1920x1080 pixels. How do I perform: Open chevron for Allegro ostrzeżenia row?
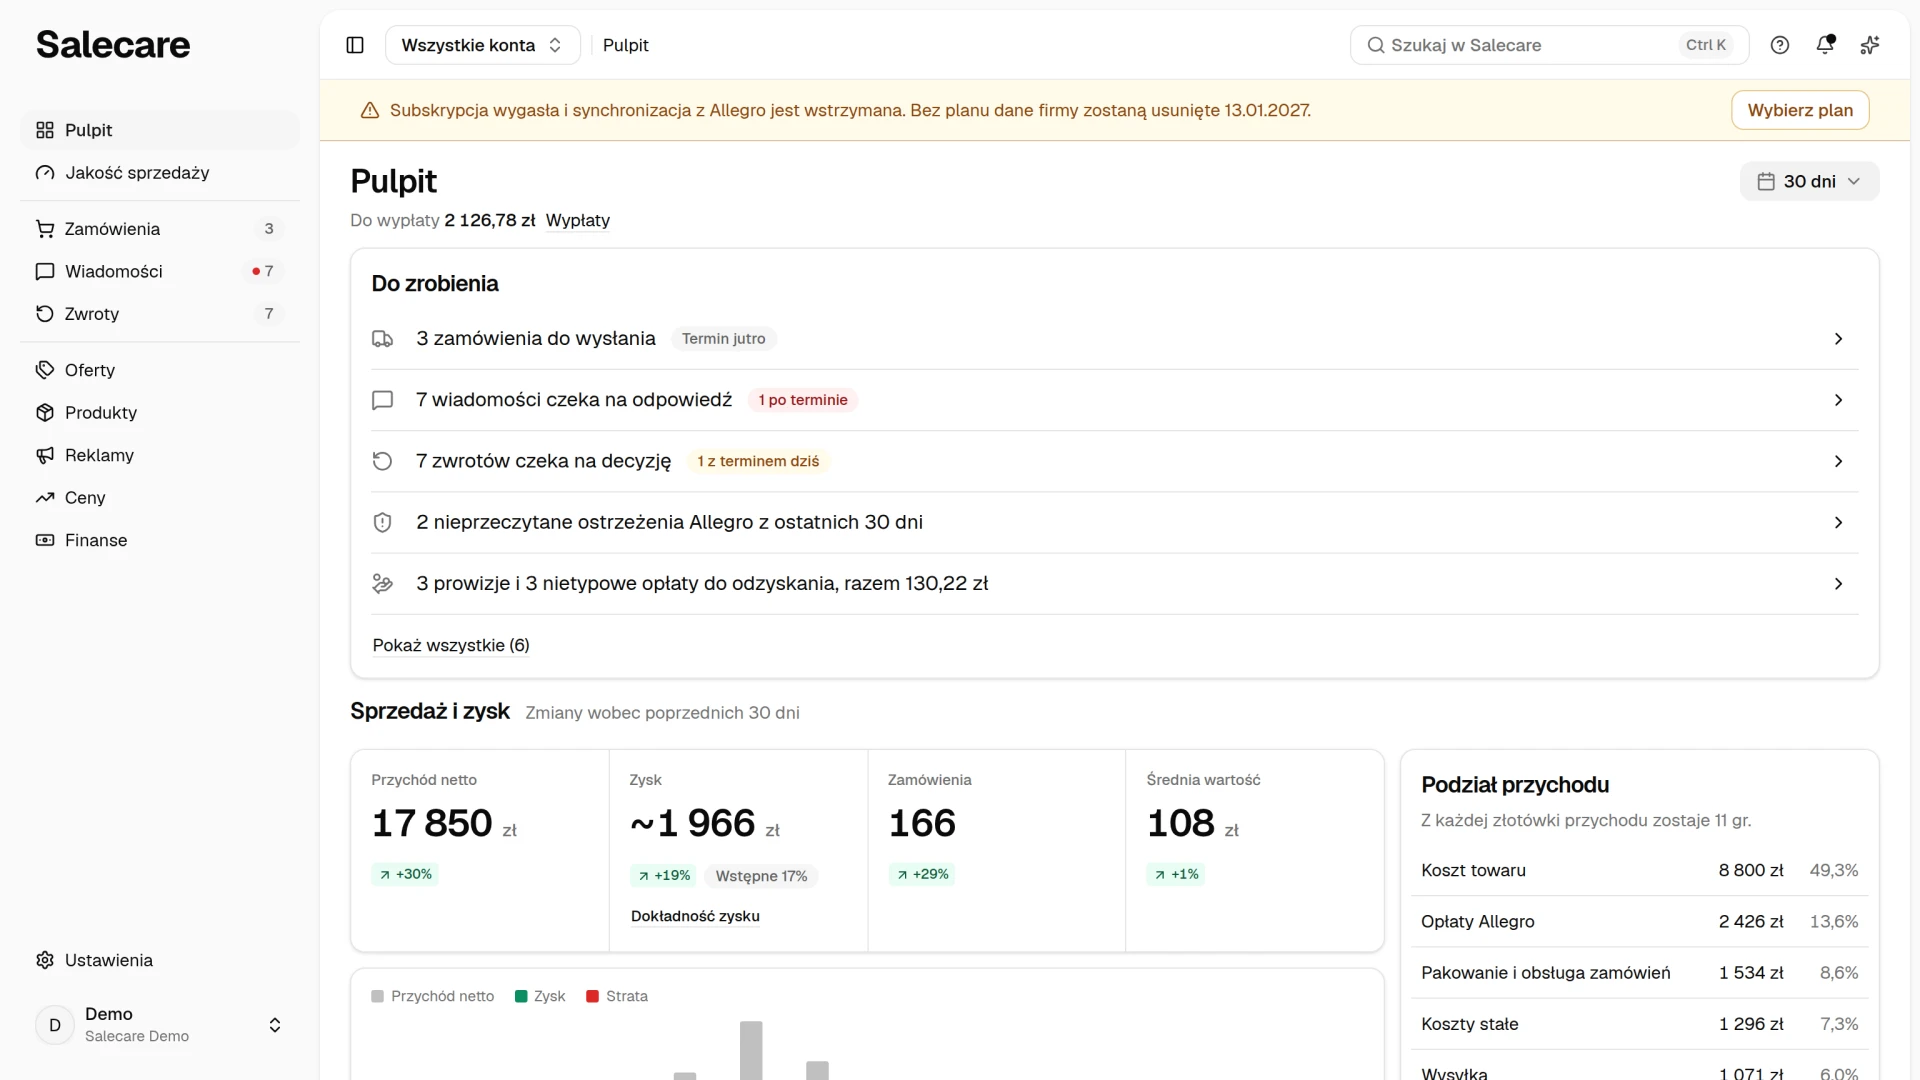tap(1838, 522)
